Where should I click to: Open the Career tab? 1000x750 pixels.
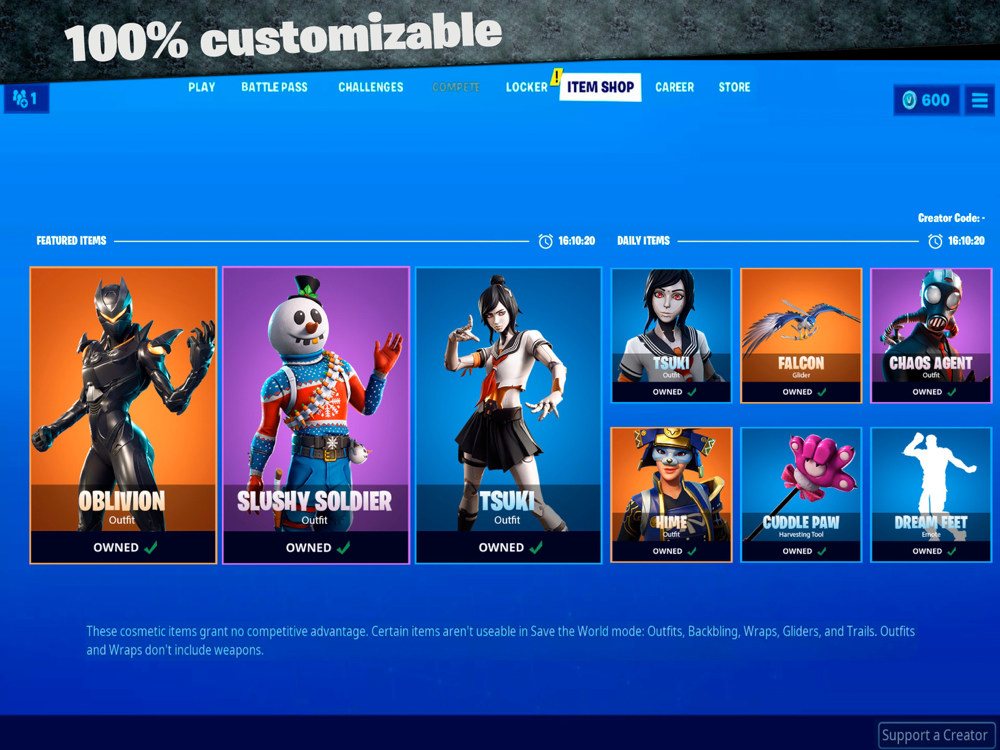pos(674,87)
